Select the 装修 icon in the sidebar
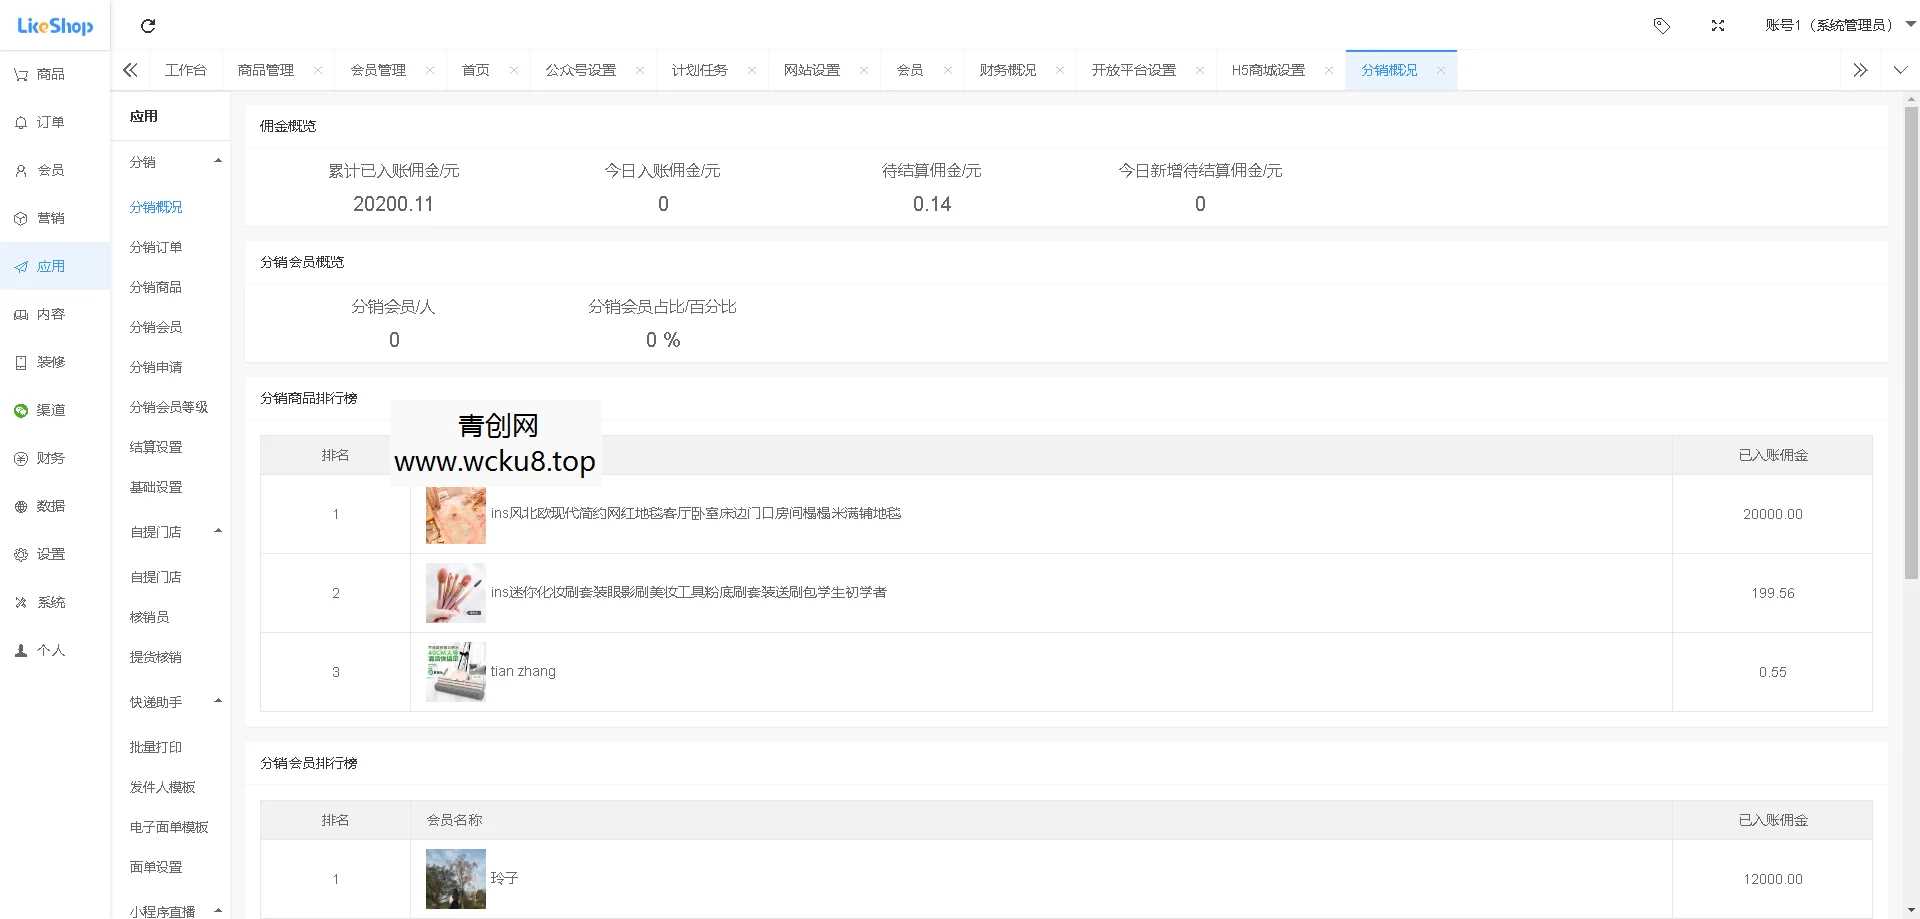Screen dimensions: 1920x919 coord(42,361)
